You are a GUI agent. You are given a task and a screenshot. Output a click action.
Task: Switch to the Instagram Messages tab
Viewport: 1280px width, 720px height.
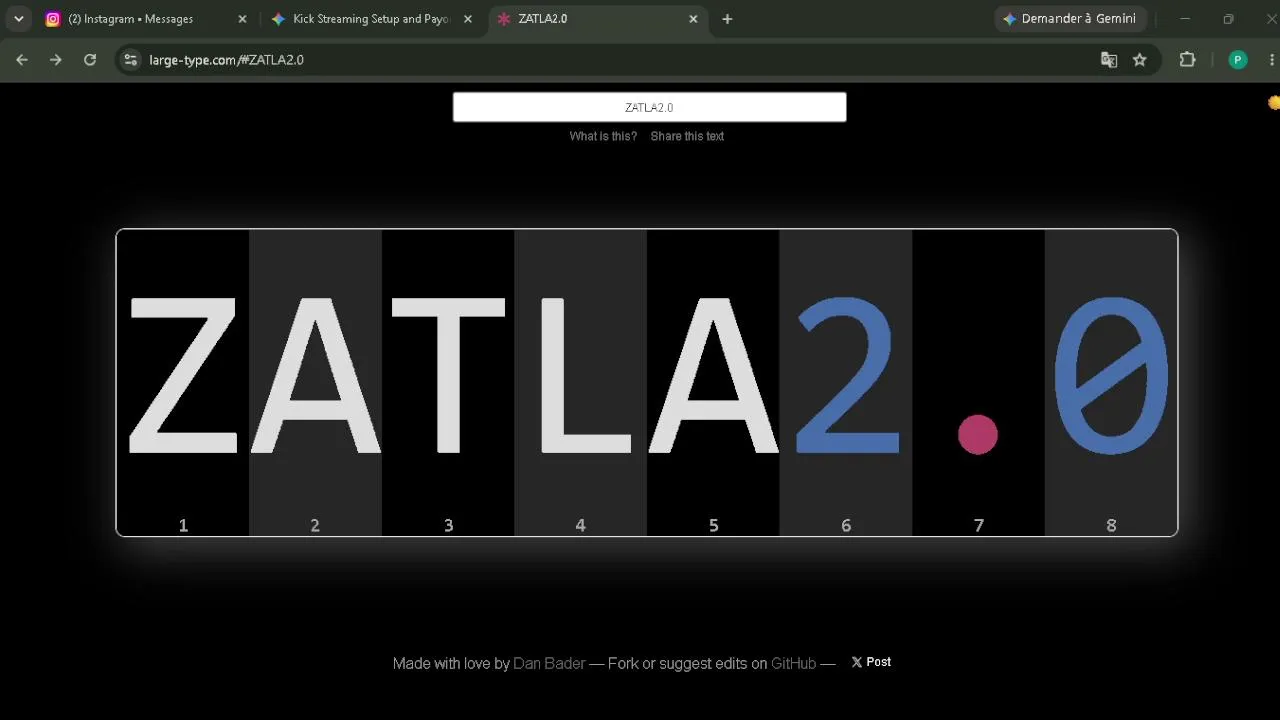coord(146,19)
